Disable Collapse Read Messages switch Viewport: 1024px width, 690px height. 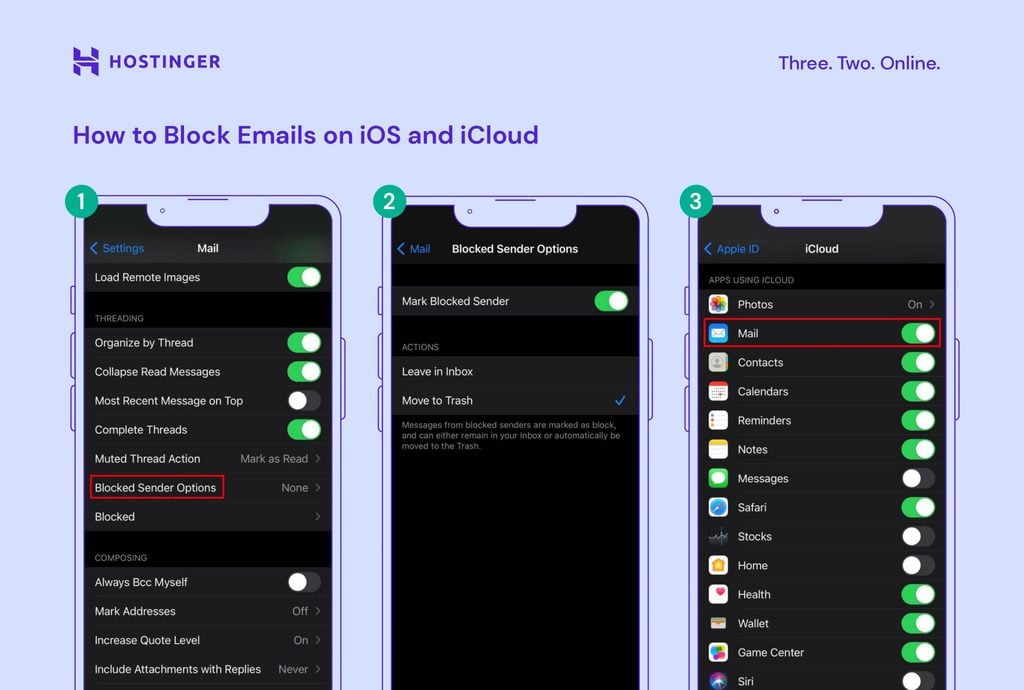304,371
